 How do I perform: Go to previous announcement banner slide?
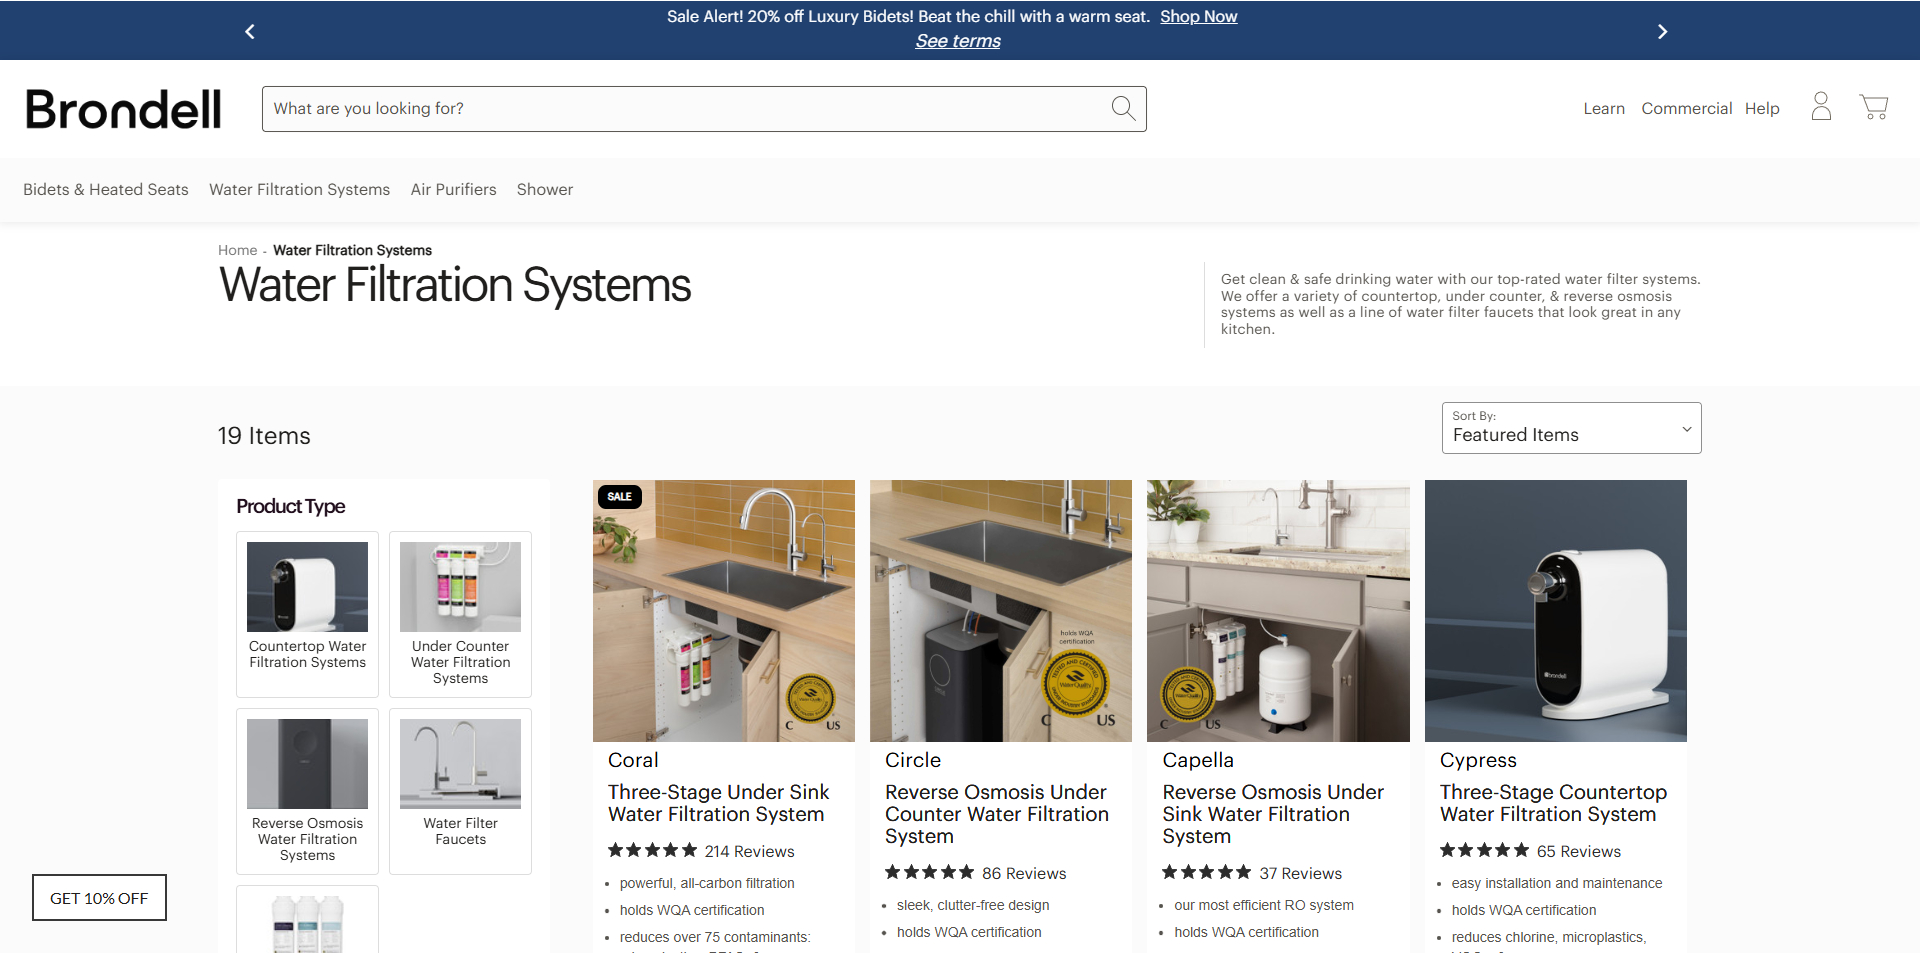coord(250,32)
